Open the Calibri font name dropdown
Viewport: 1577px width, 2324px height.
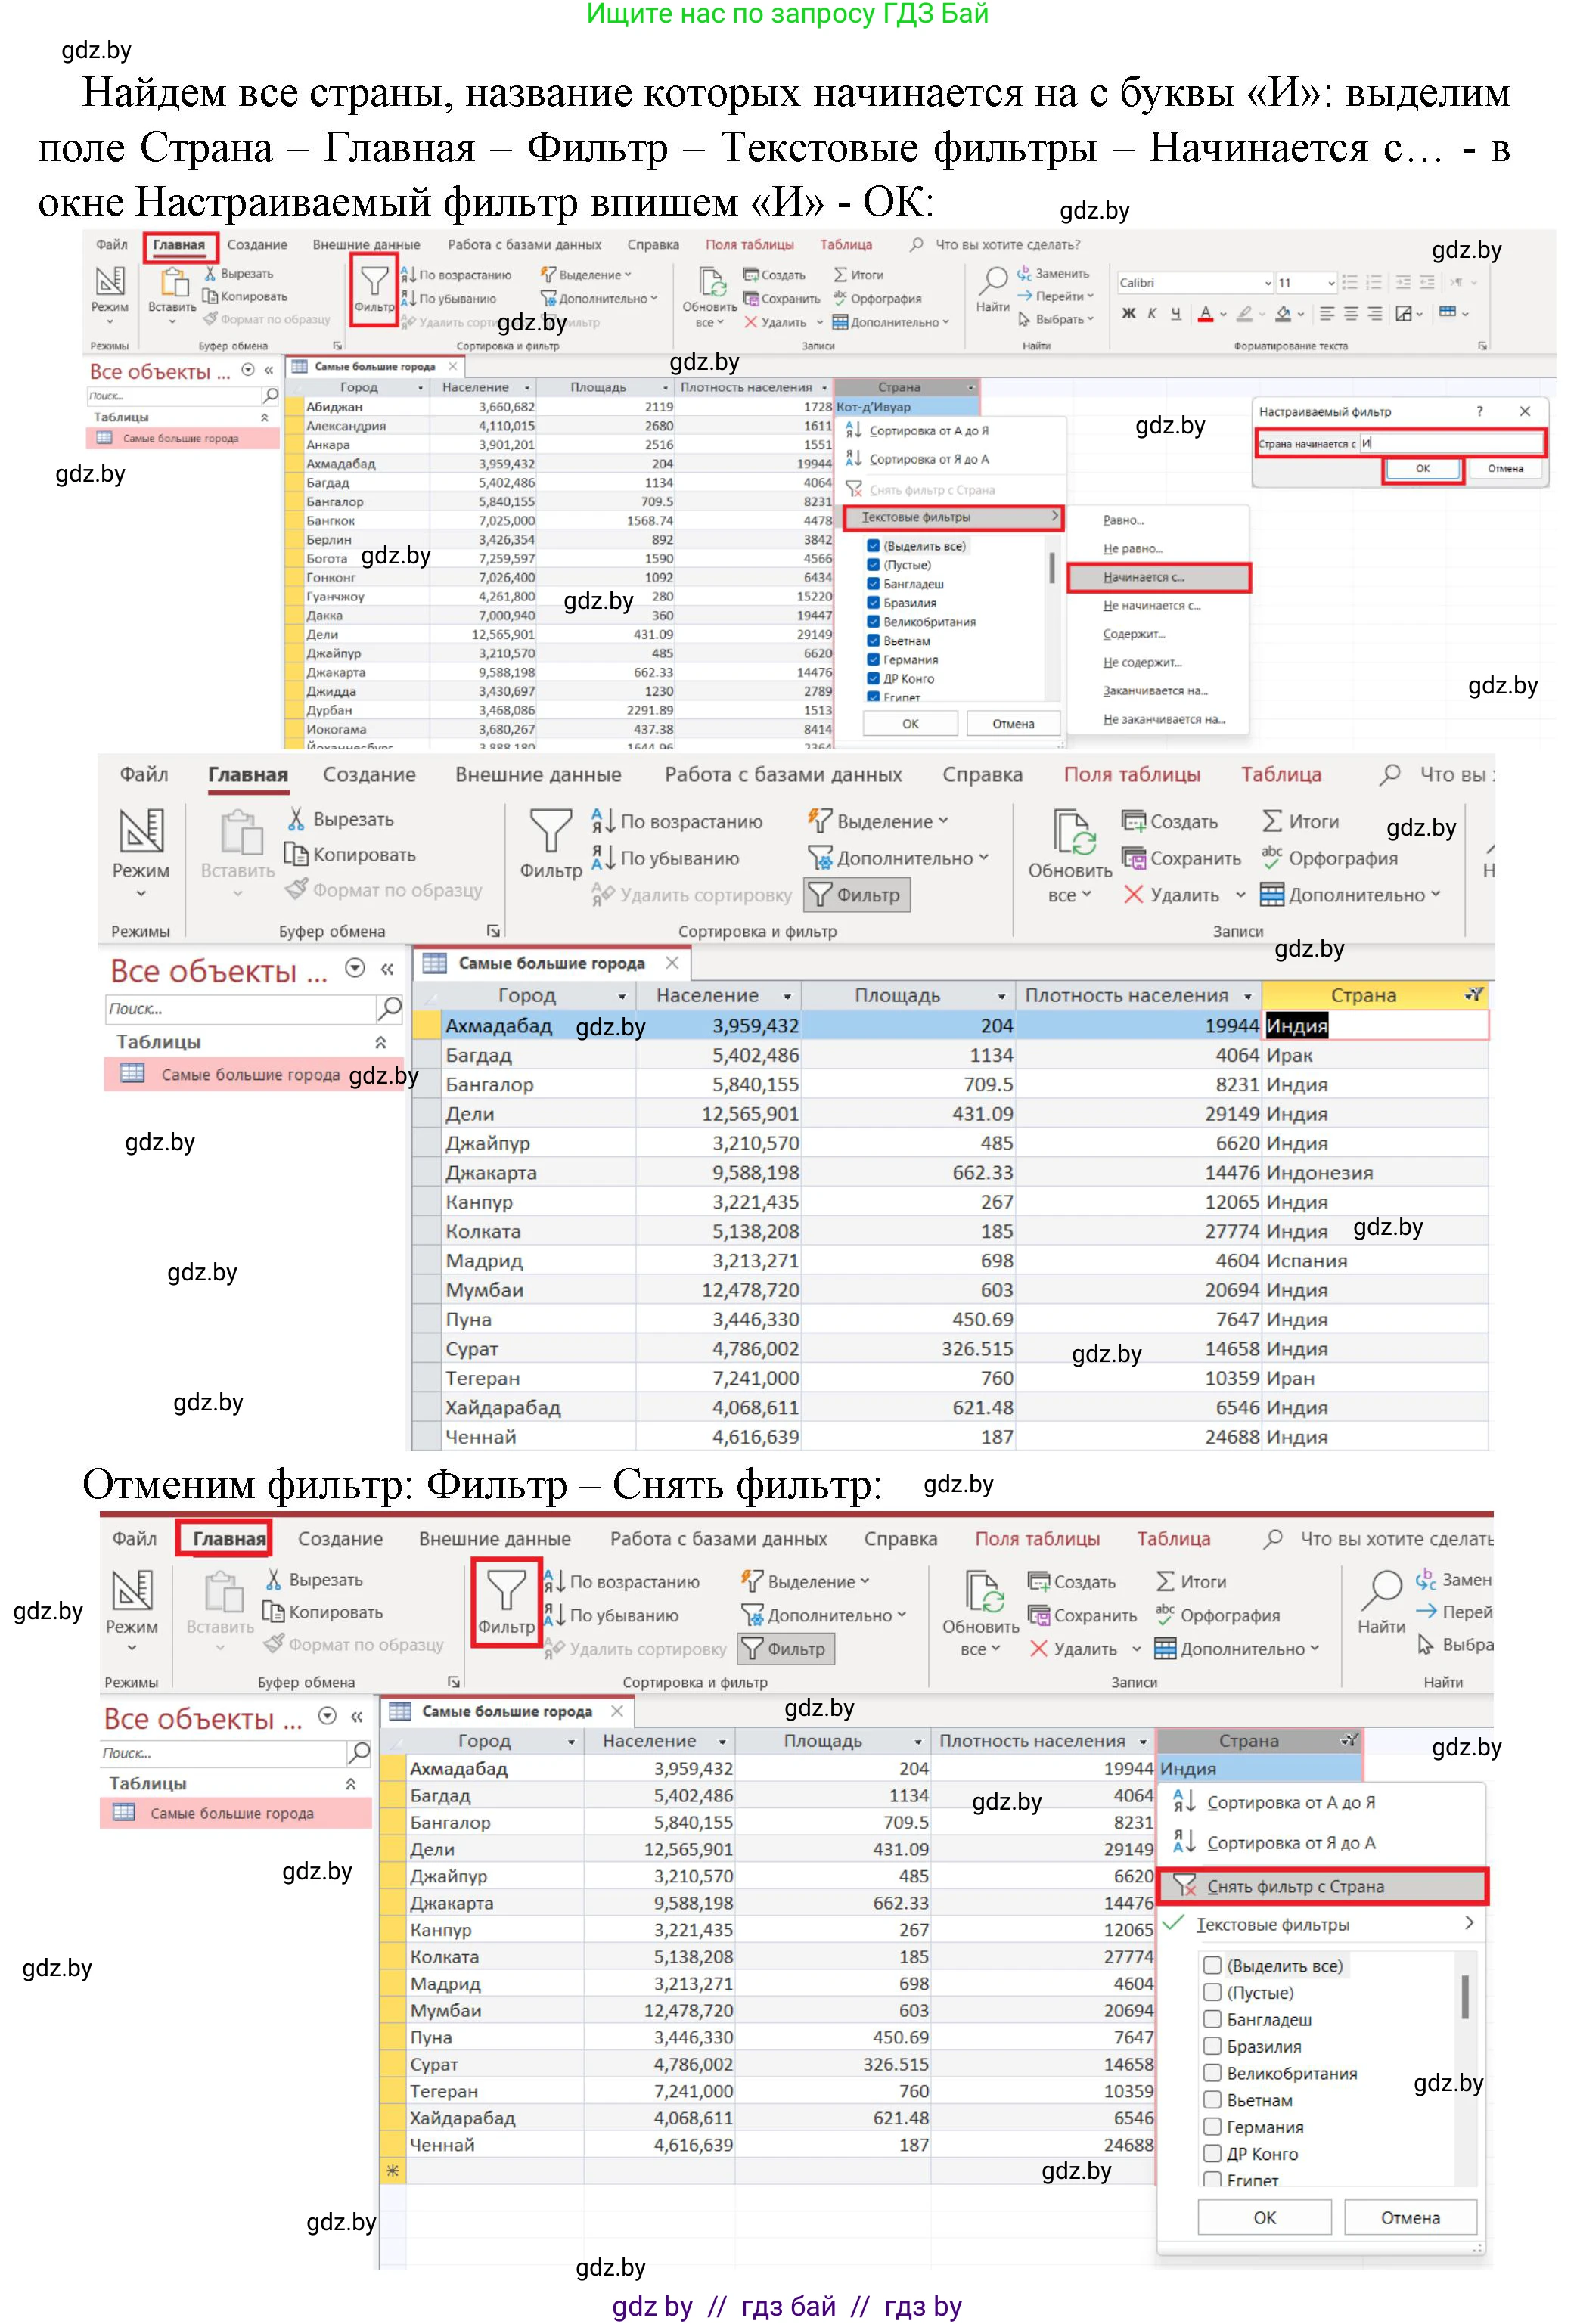pyautogui.click(x=1268, y=283)
